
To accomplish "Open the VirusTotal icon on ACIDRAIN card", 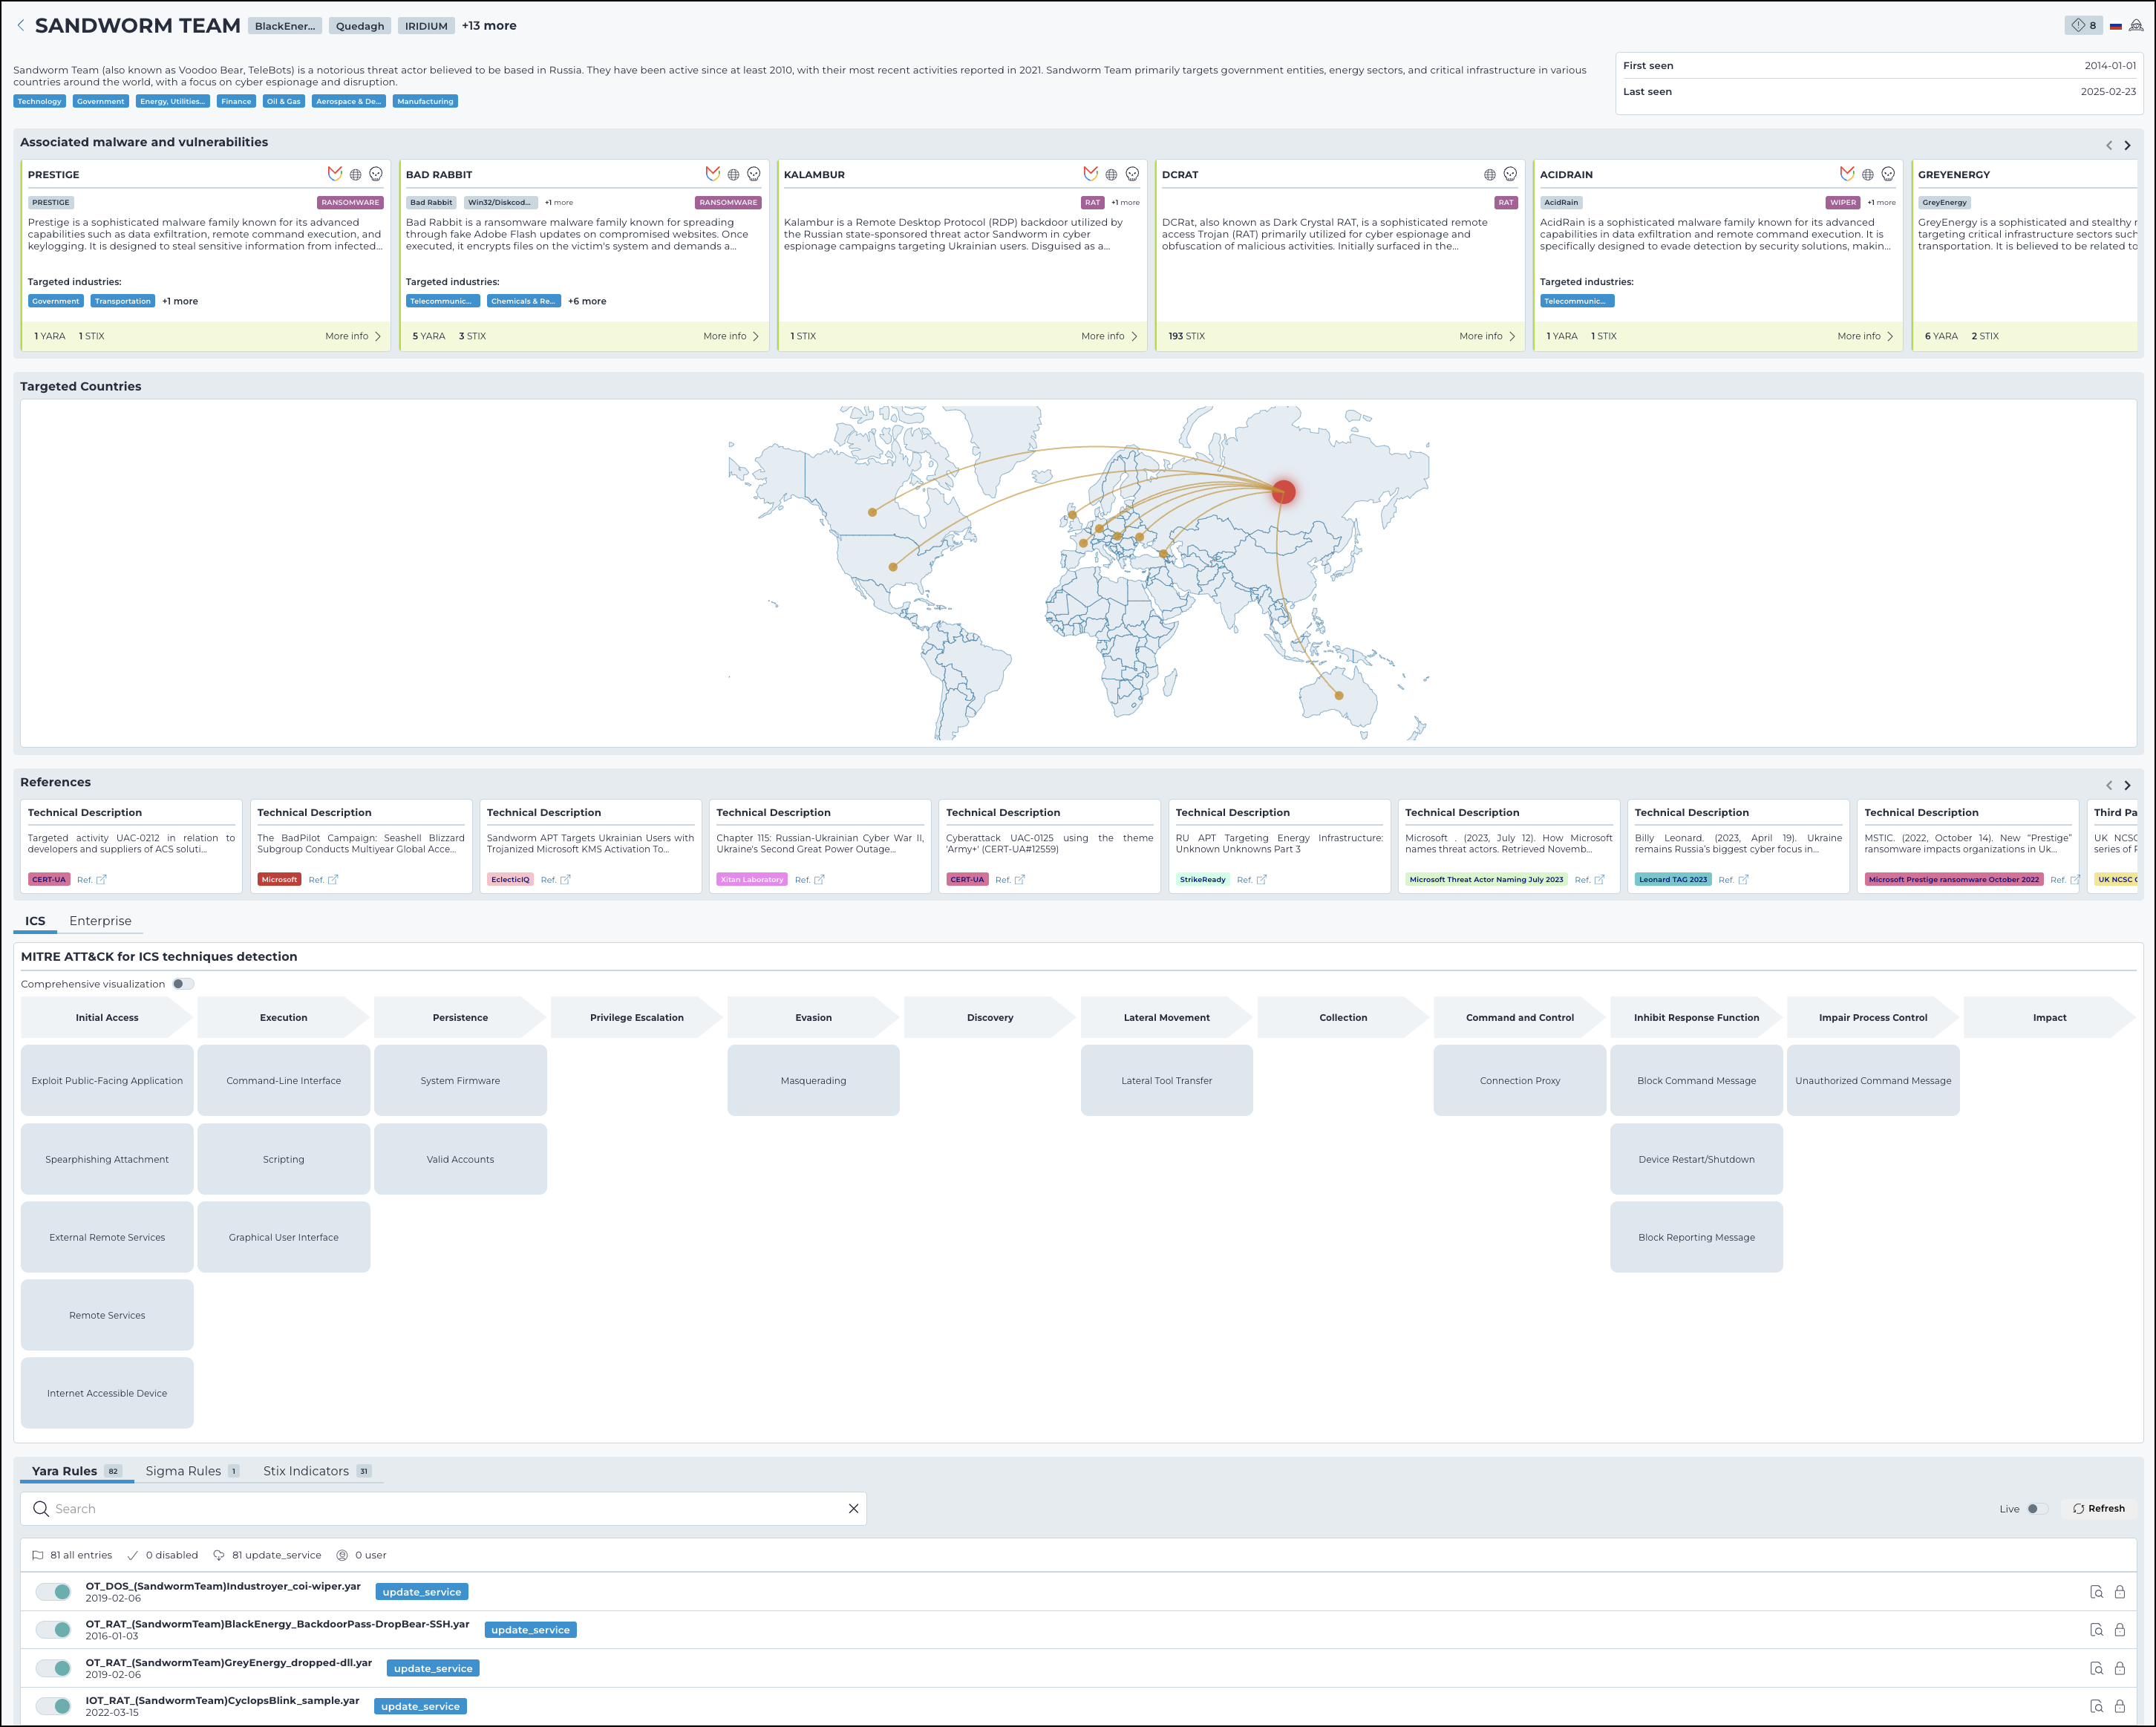I will pyautogui.click(x=1847, y=174).
